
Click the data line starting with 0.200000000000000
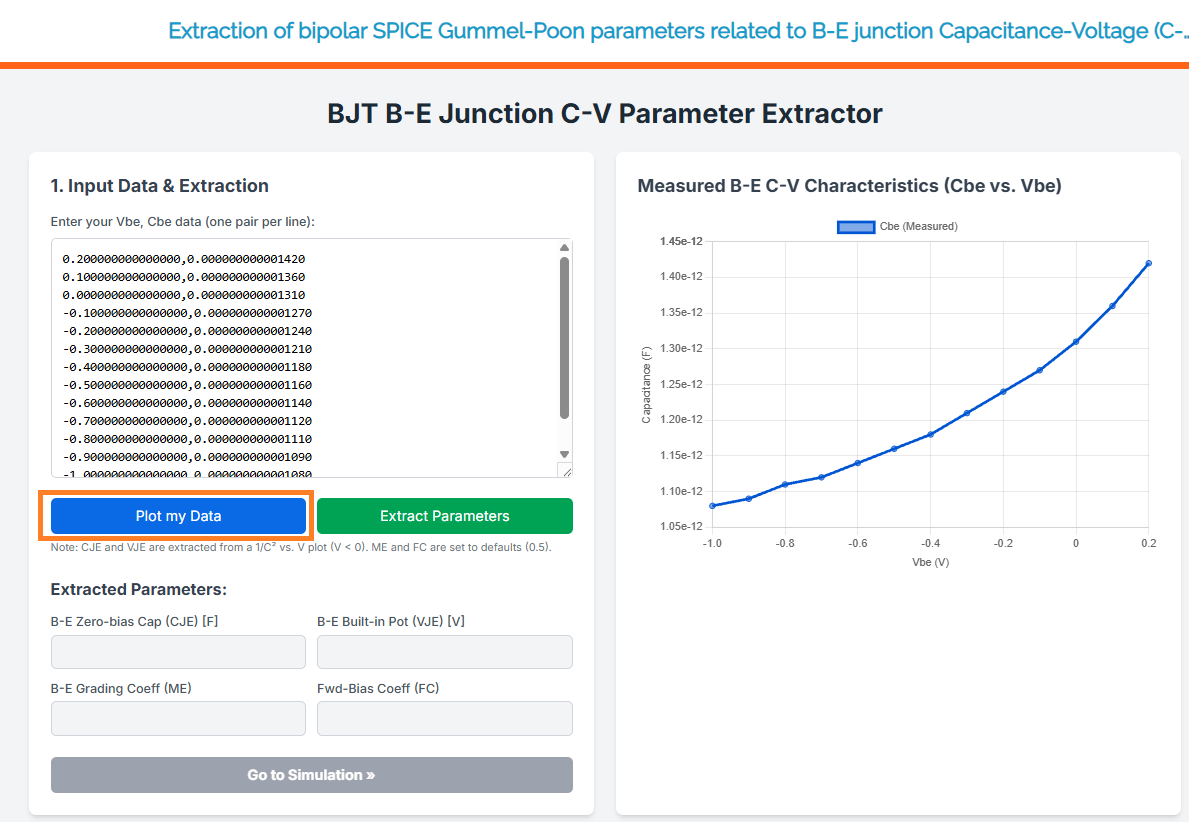[x=184, y=258]
